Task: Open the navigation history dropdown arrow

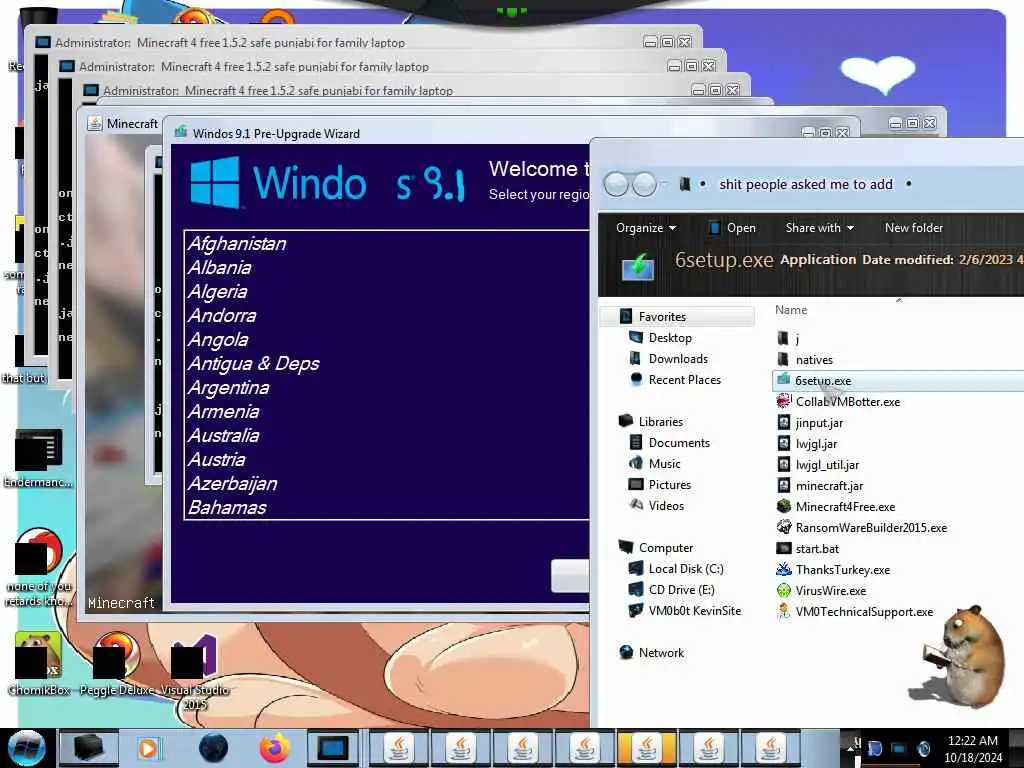Action: (664, 185)
